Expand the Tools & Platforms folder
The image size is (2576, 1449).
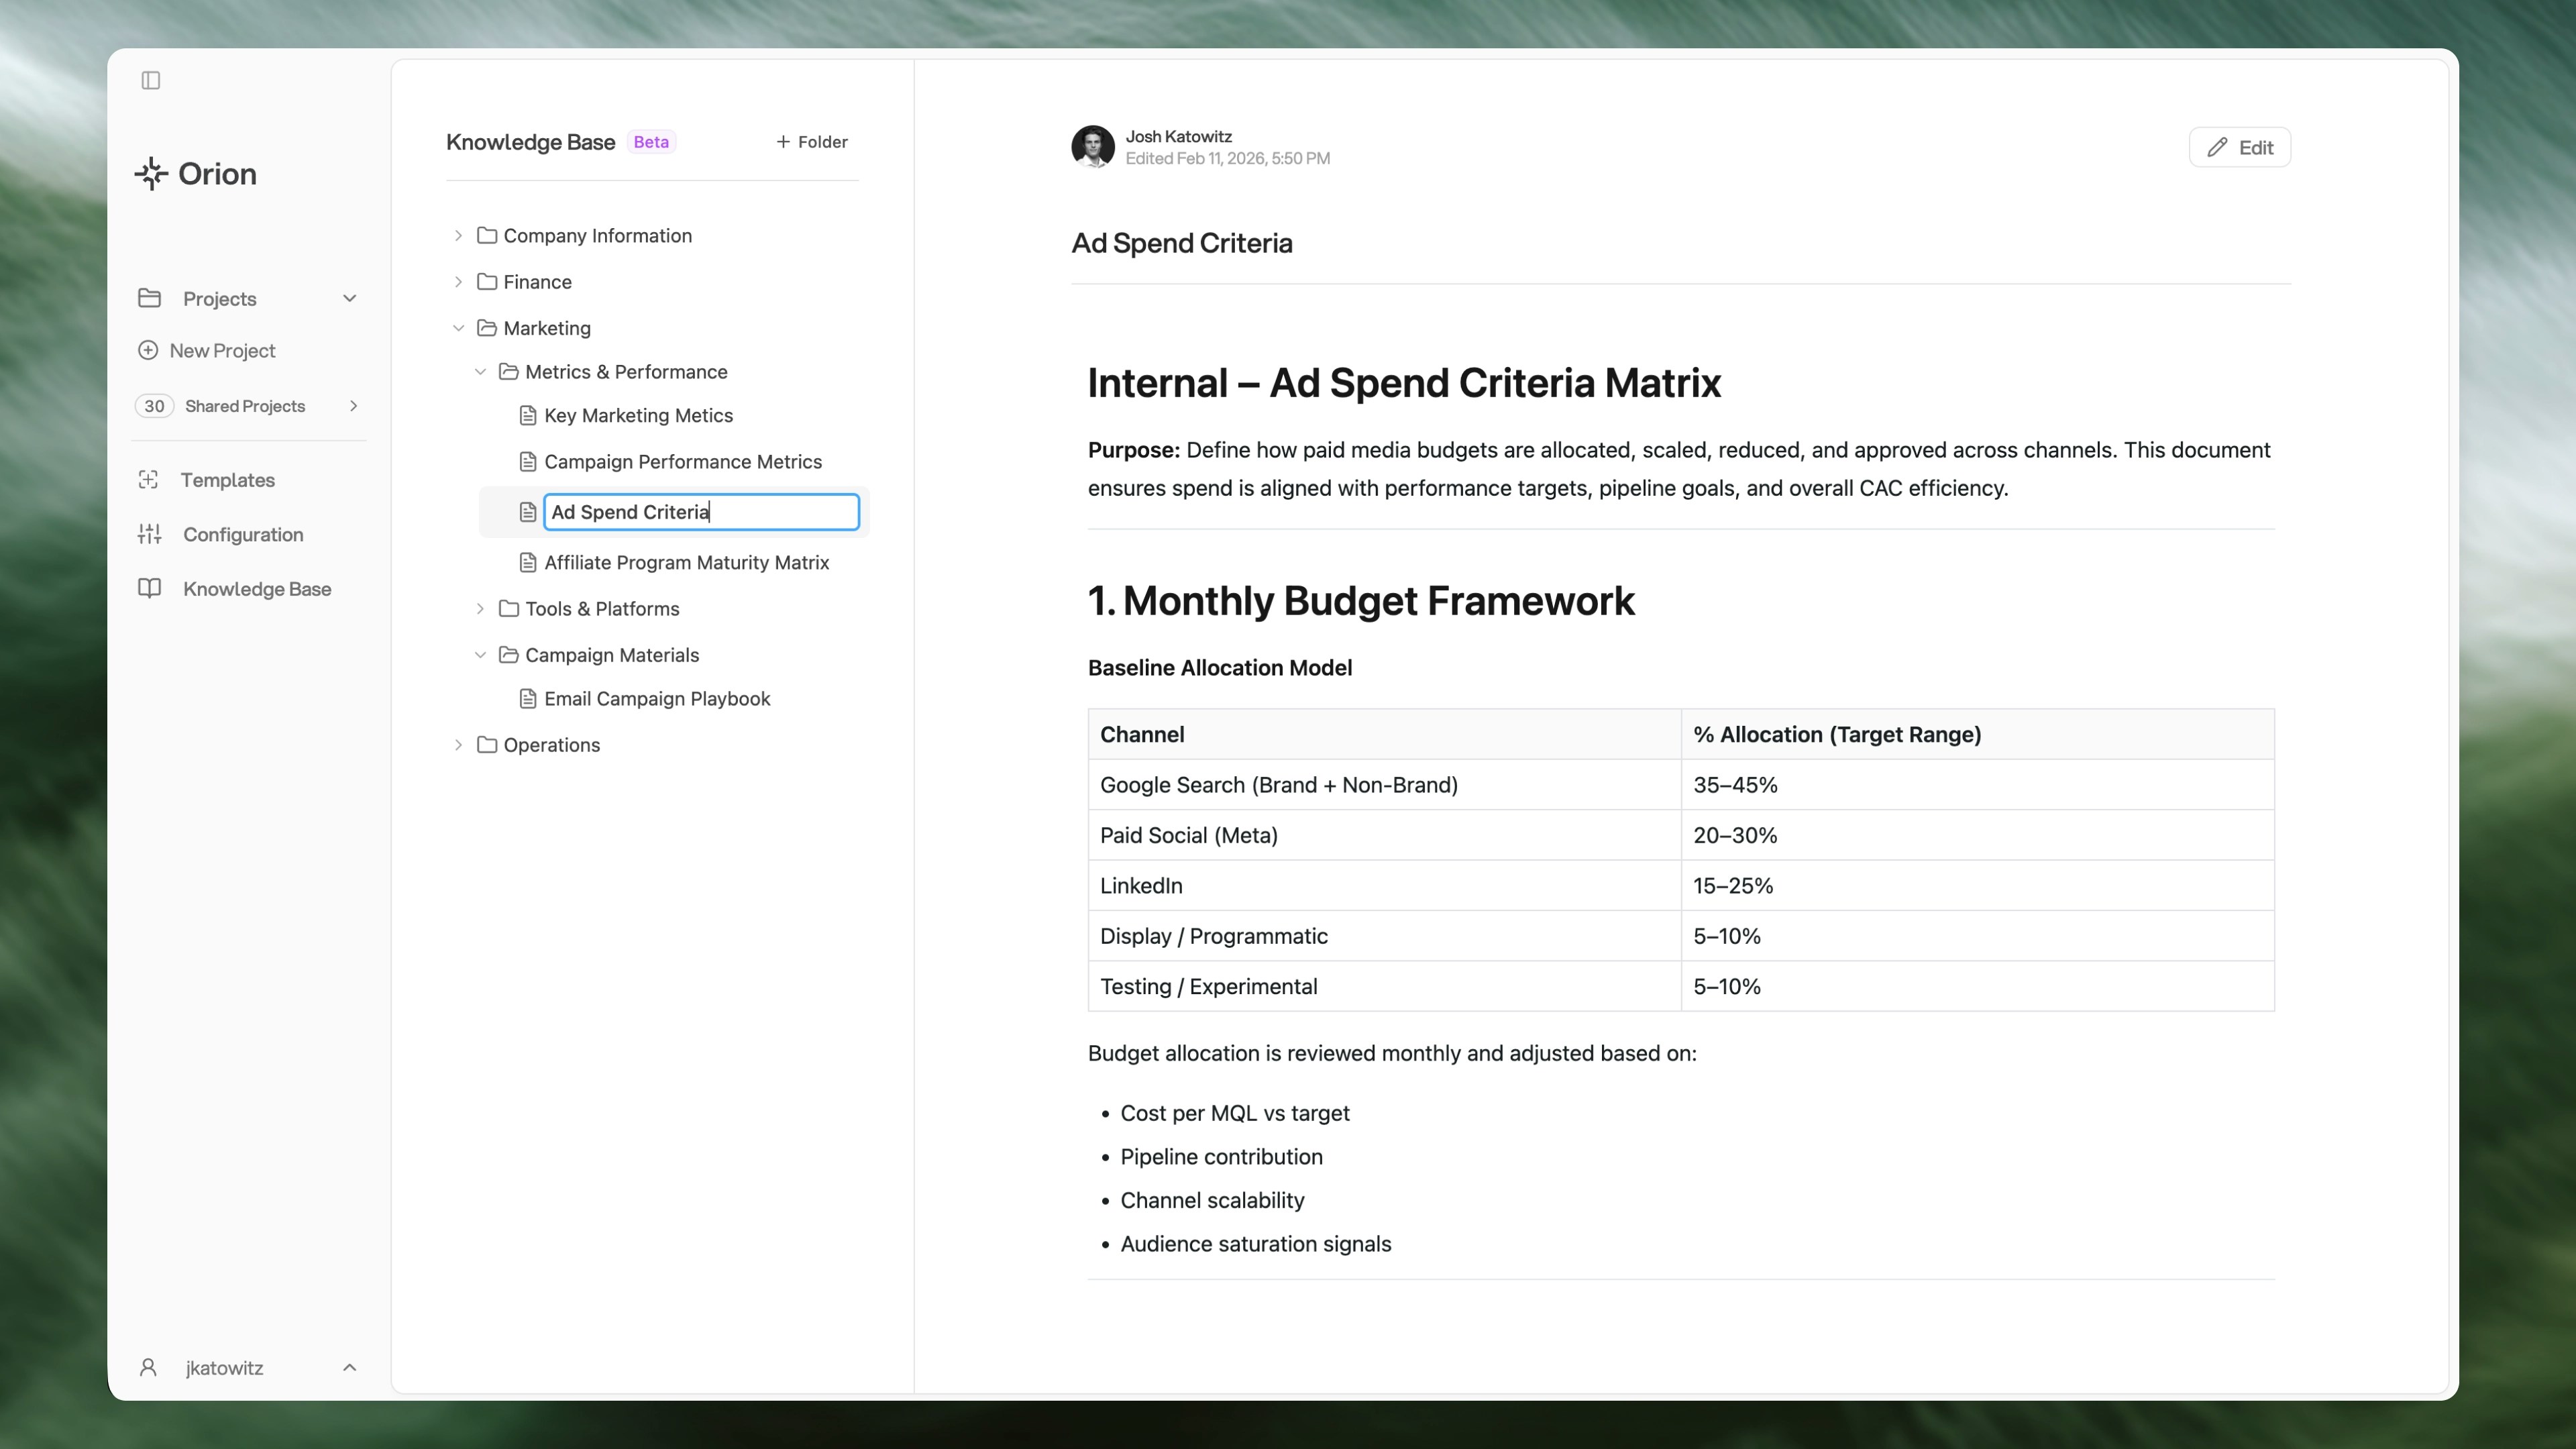[480, 608]
